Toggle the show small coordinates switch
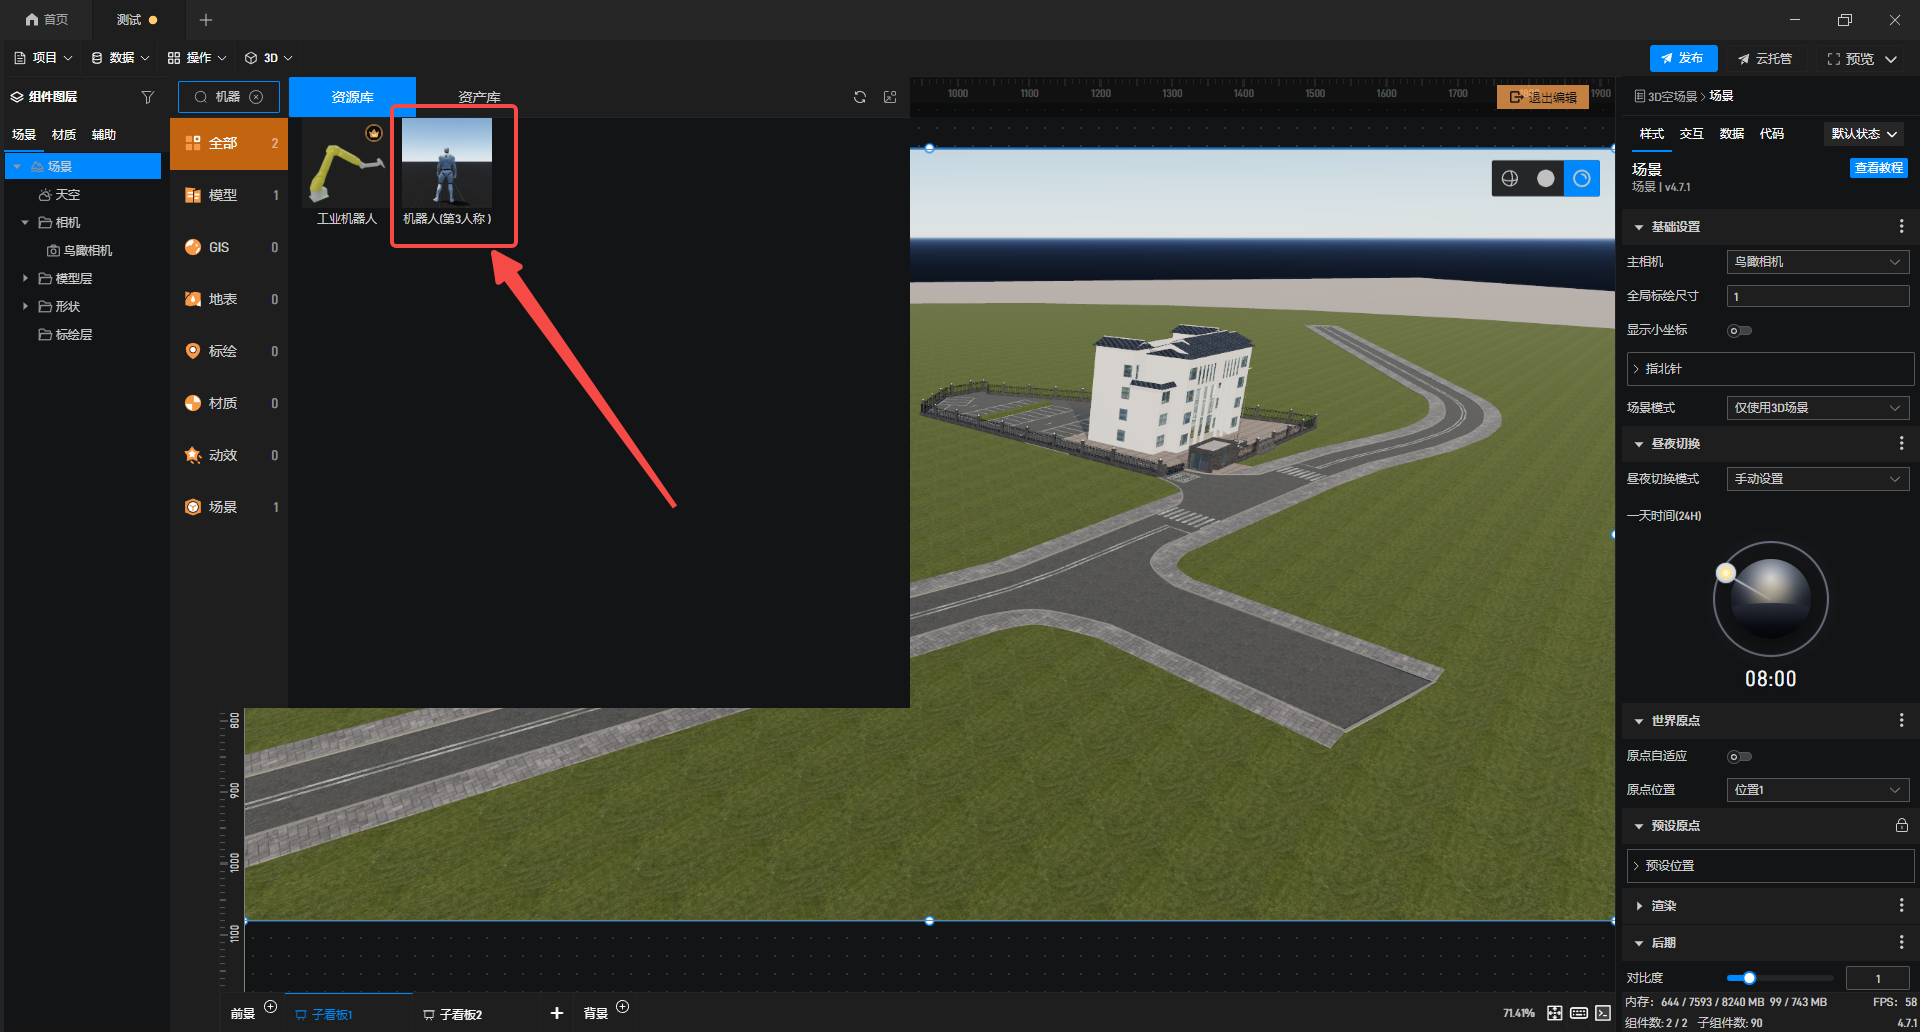Viewport: 1920px width, 1032px height. pos(1739,330)
